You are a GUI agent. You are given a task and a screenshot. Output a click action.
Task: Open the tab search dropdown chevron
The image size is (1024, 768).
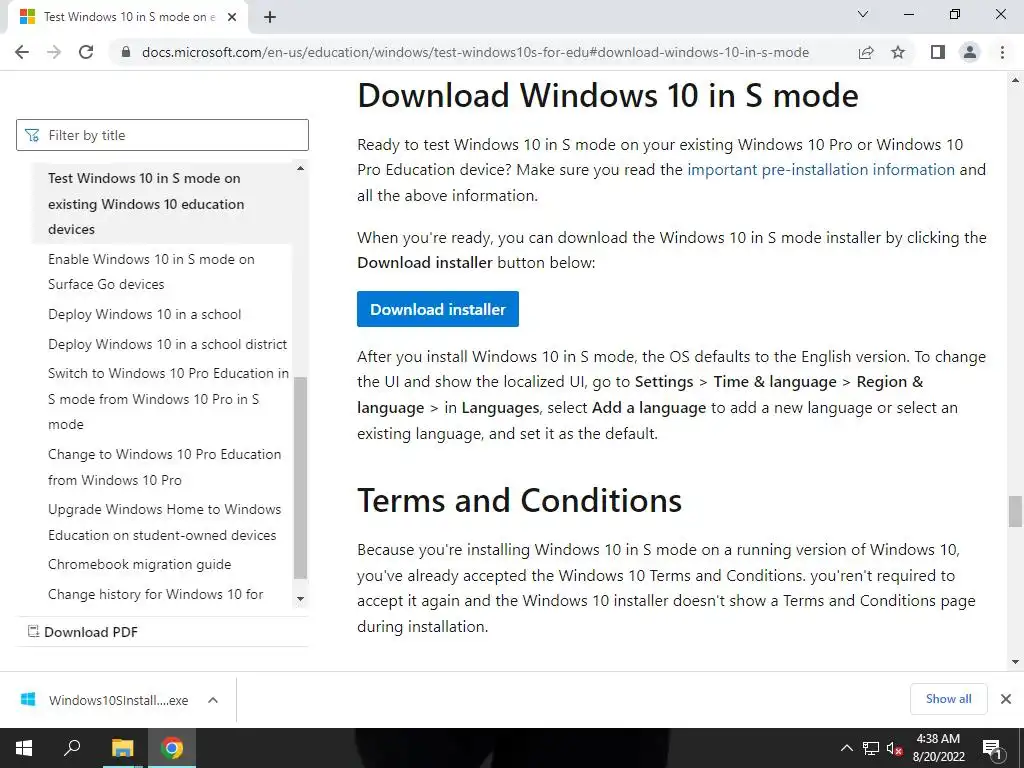[x=863, y=14]
